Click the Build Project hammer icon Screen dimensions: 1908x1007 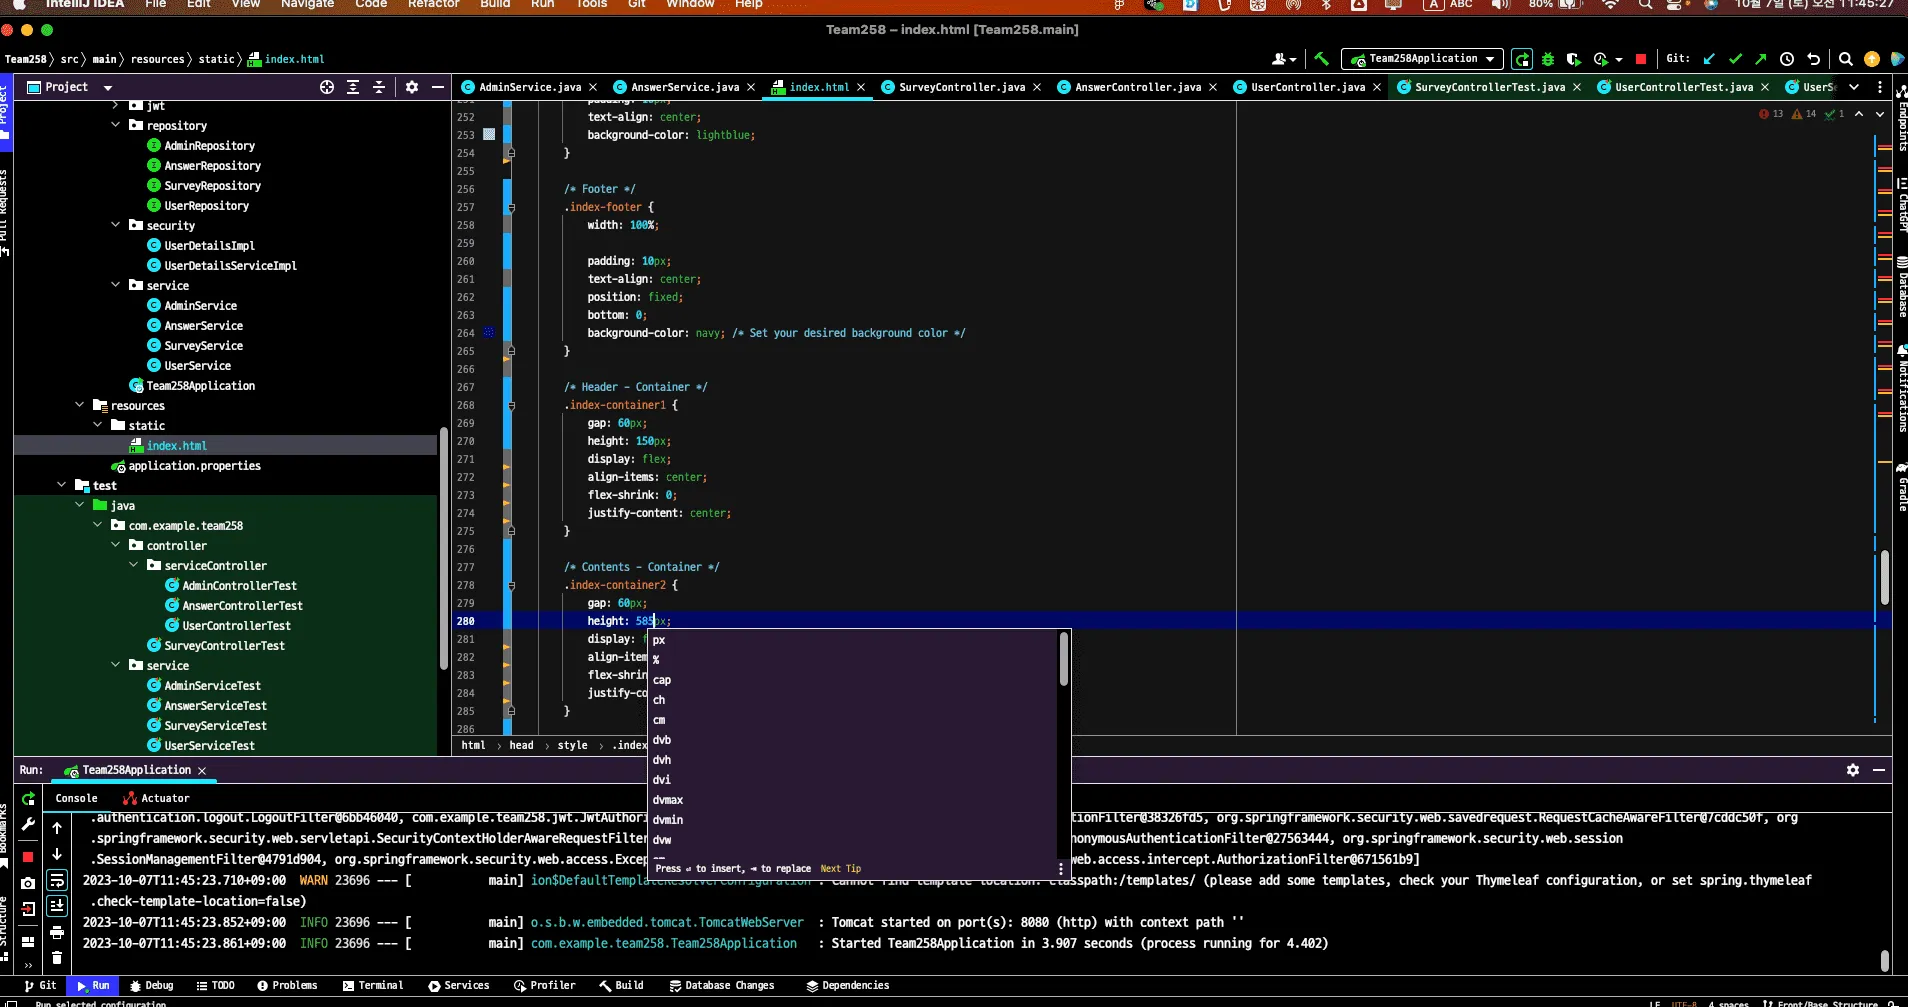1321,59
